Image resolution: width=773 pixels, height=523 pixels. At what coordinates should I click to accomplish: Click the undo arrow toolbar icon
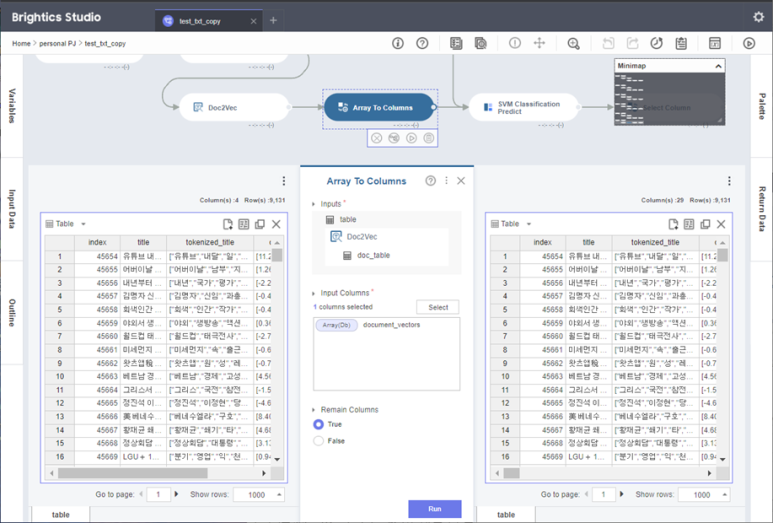pyautogui.click(x=608, y=43)
